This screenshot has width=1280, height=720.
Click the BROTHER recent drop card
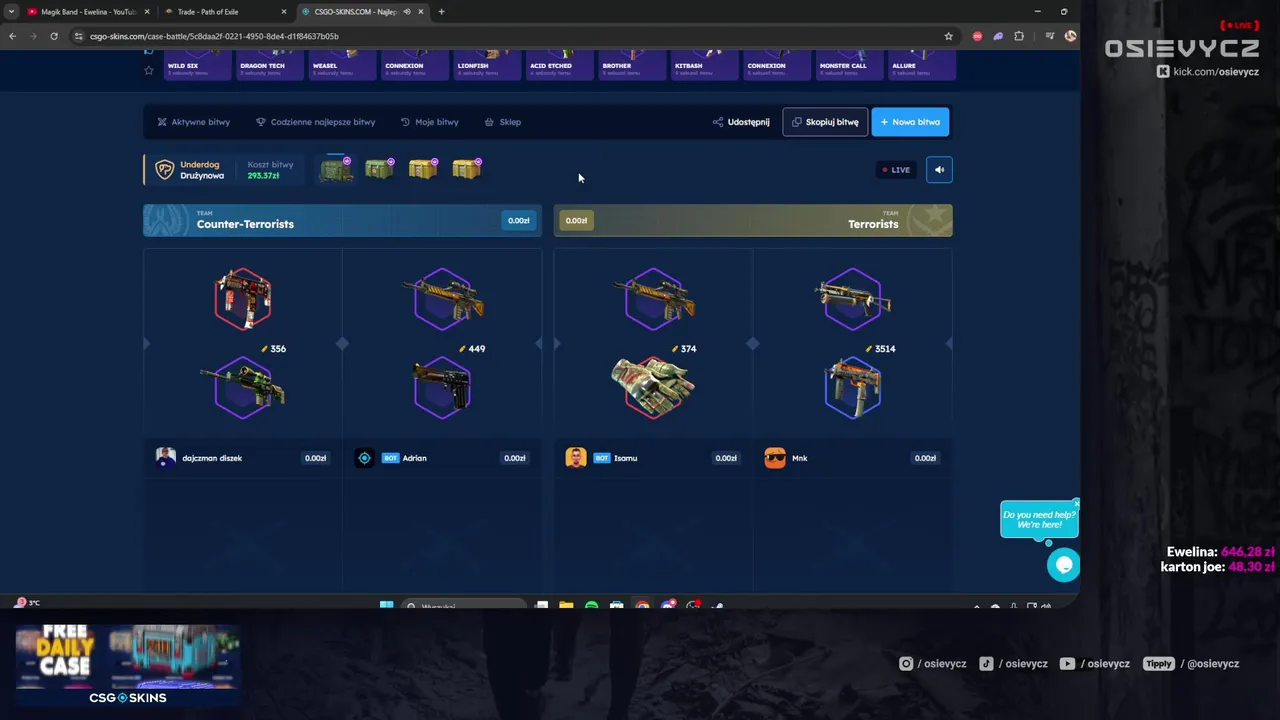click(x=634, y=65)
